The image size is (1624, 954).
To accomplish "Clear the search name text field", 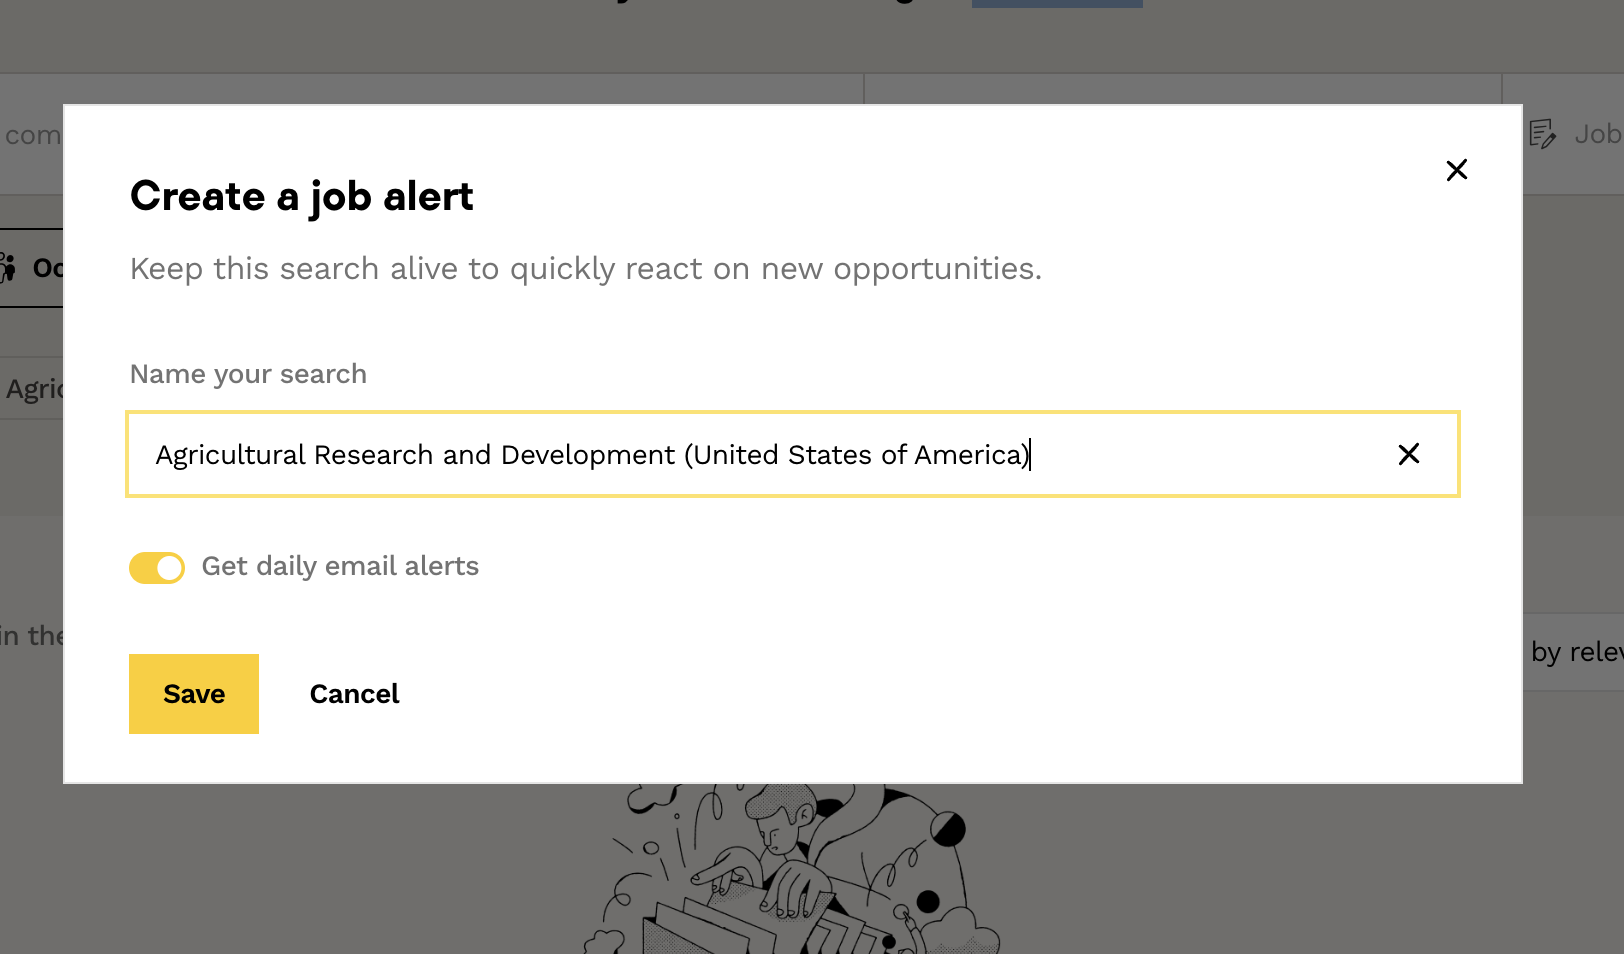I will coord(1408,455).
